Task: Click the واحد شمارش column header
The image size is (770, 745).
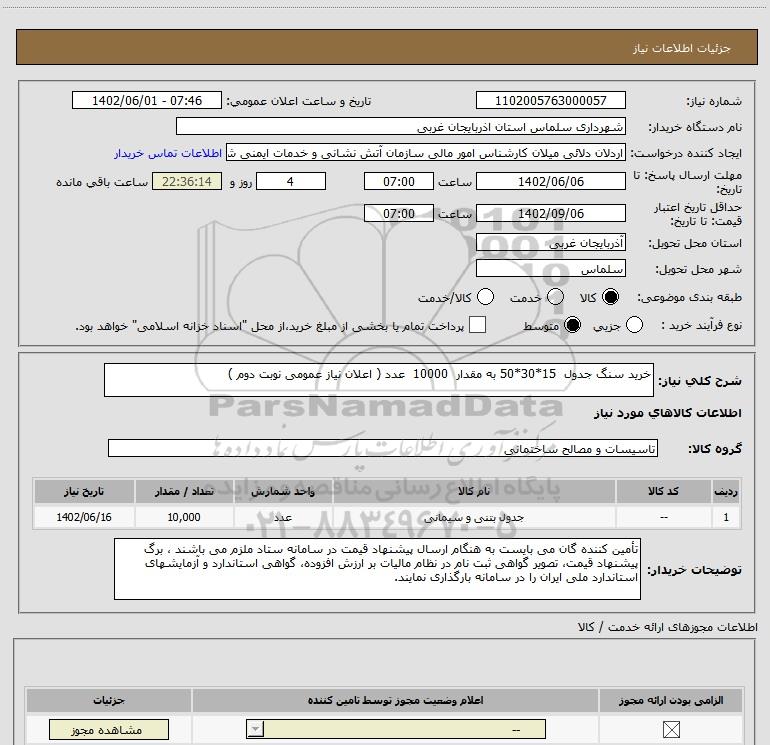Action: click(x=283, y=491)
